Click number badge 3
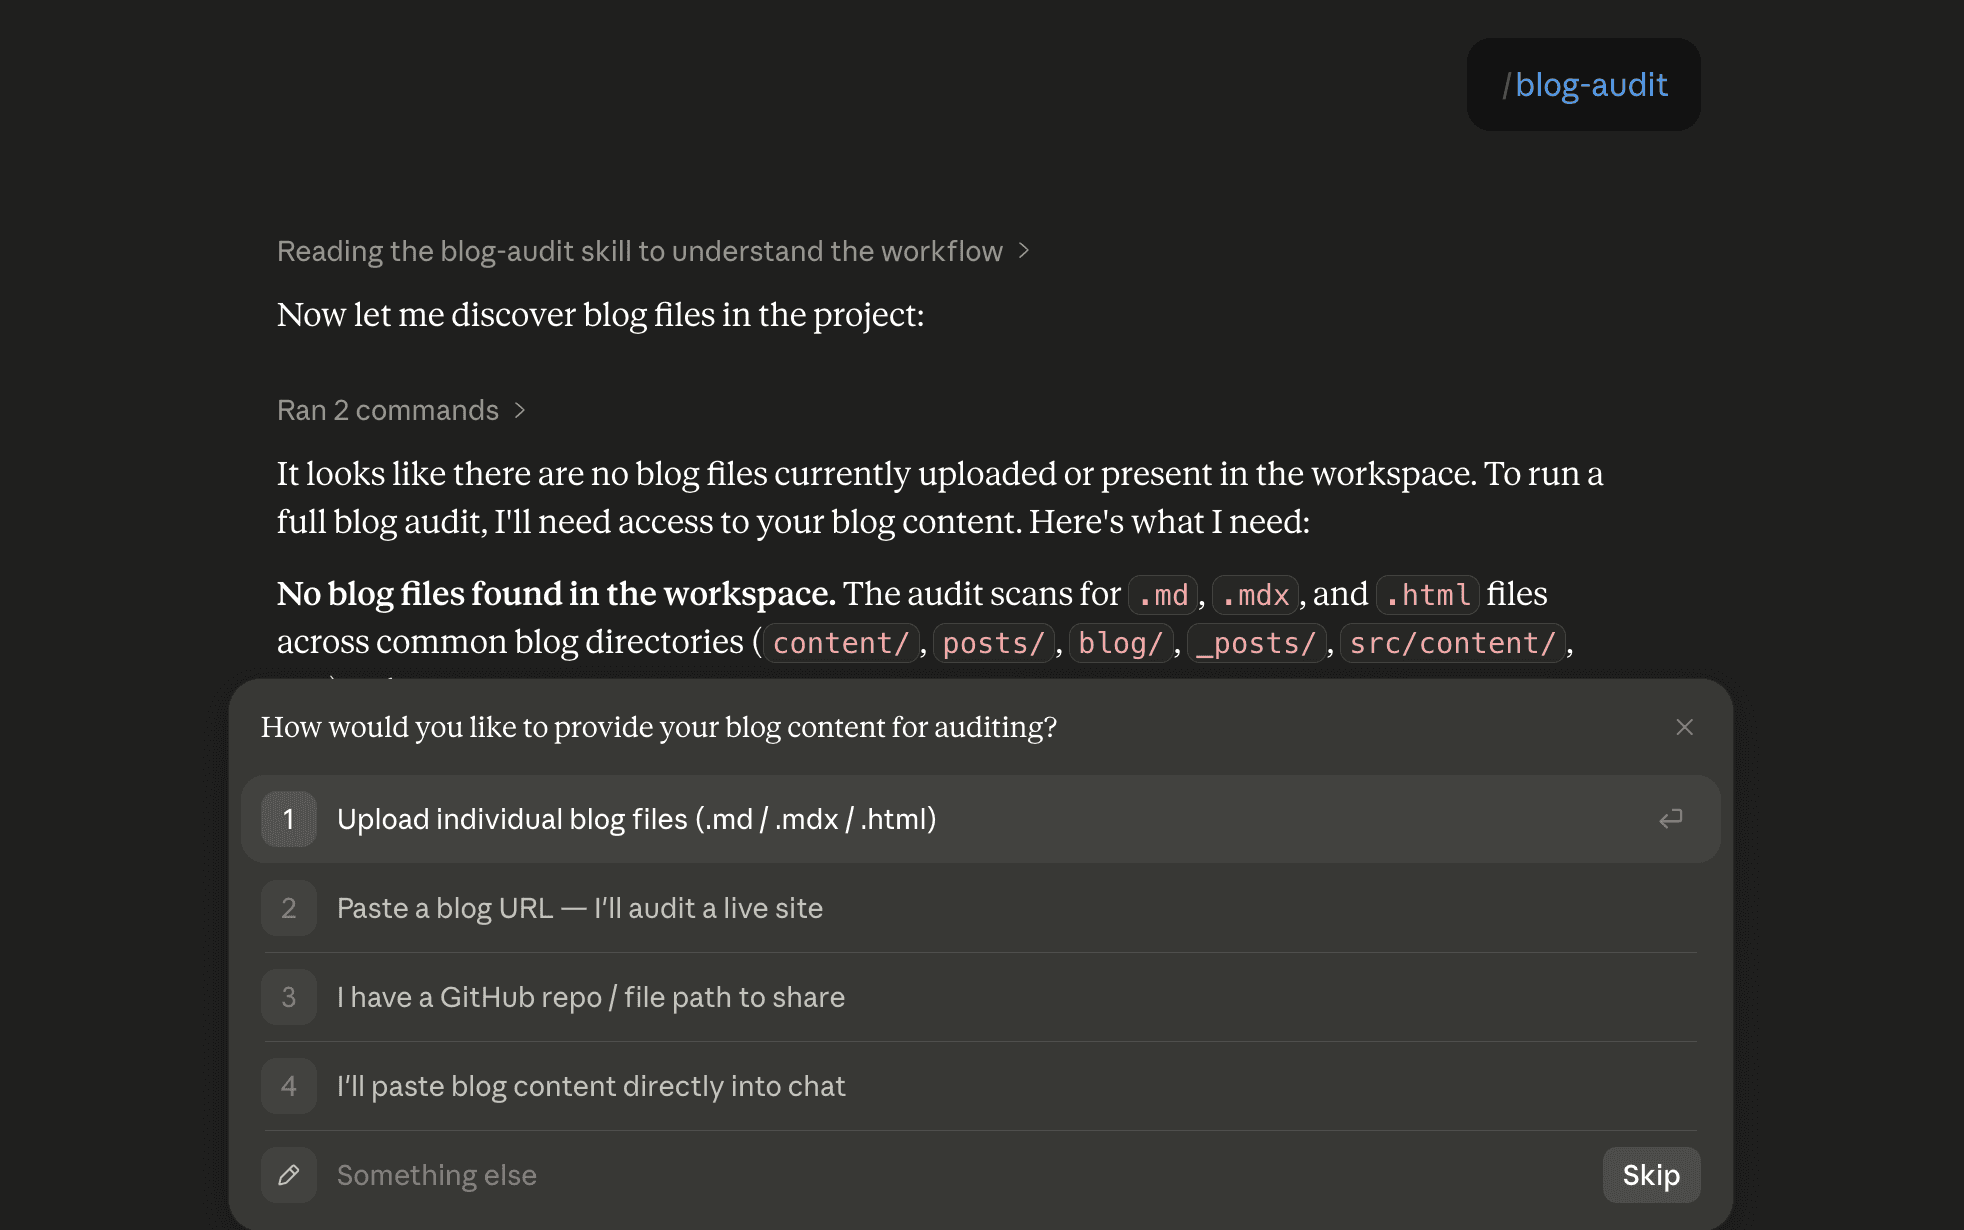The height and width of the screenshot is (1230, 1964). click(289, 997)
